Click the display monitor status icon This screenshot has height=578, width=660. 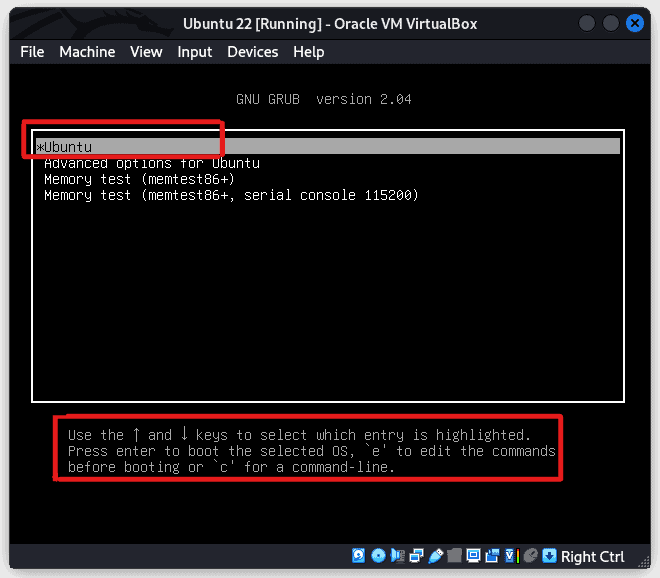[x=473, y=556]
